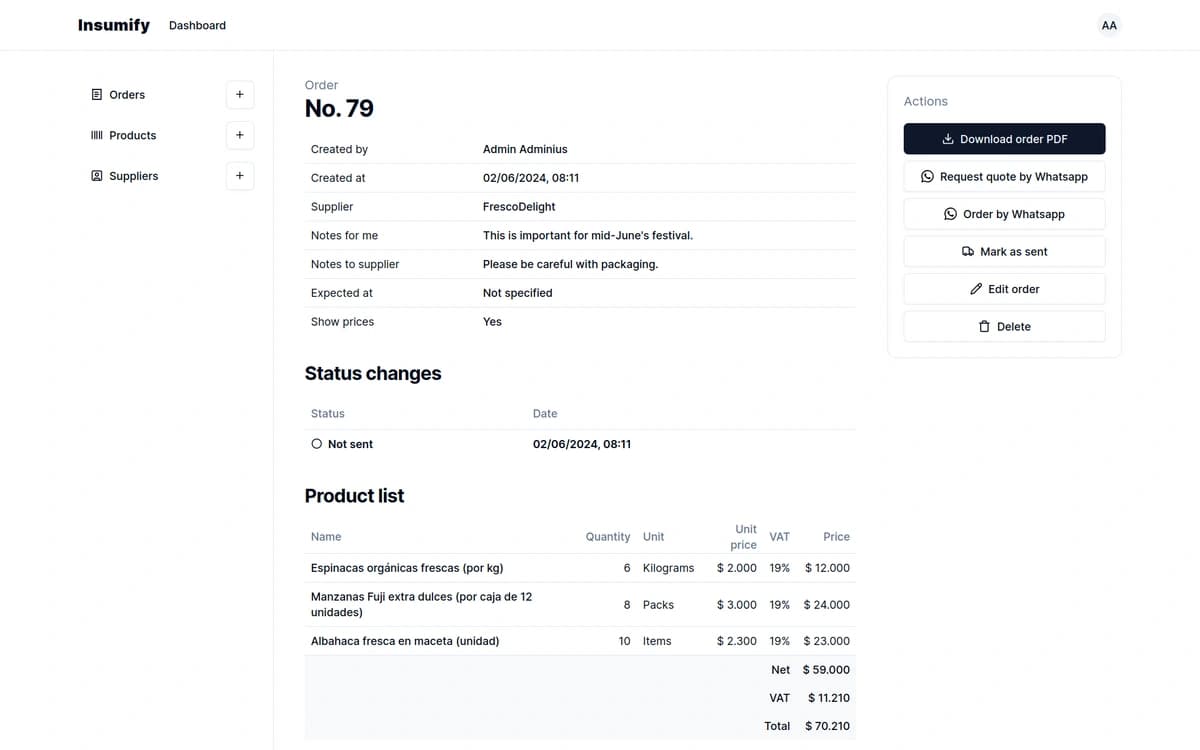
Task: Click Total amount '$ 70.210'
Action: click(827, 726)
